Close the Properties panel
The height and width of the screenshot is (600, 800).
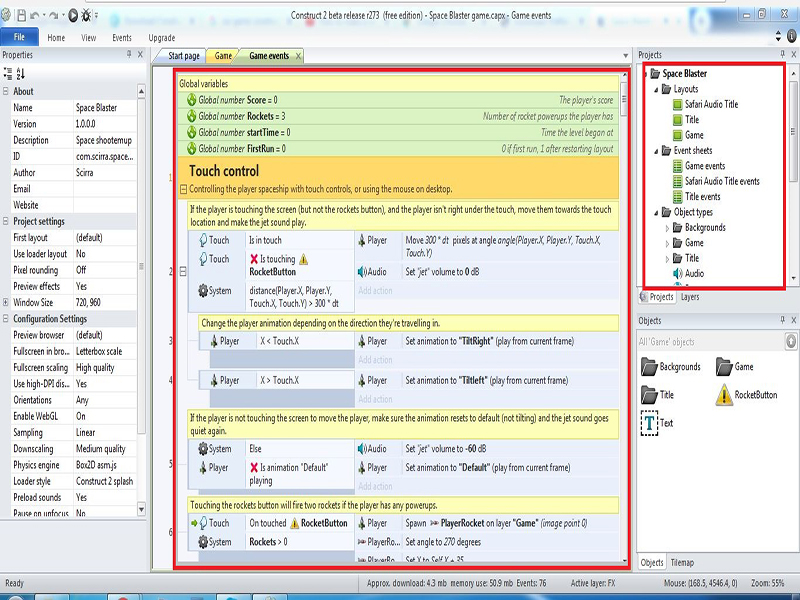pyautogui.click(x=140, y=54)
